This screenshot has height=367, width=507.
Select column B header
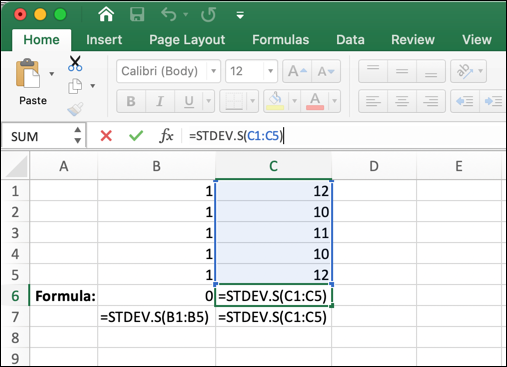pos(156,166)
